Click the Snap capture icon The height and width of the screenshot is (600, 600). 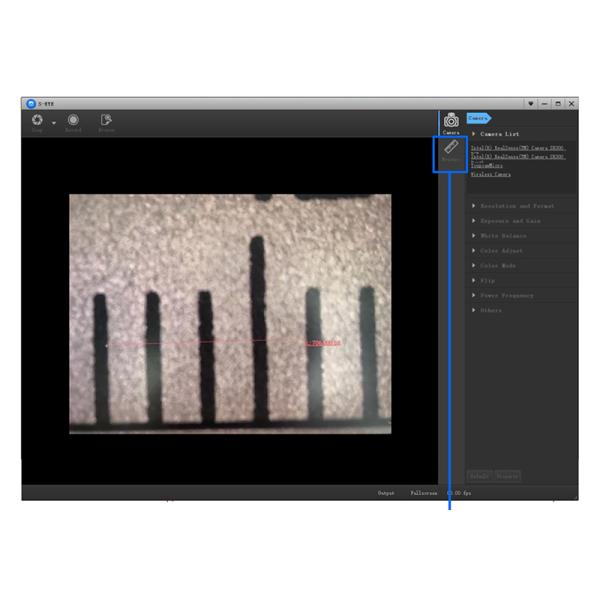click(x=37, y=120)
